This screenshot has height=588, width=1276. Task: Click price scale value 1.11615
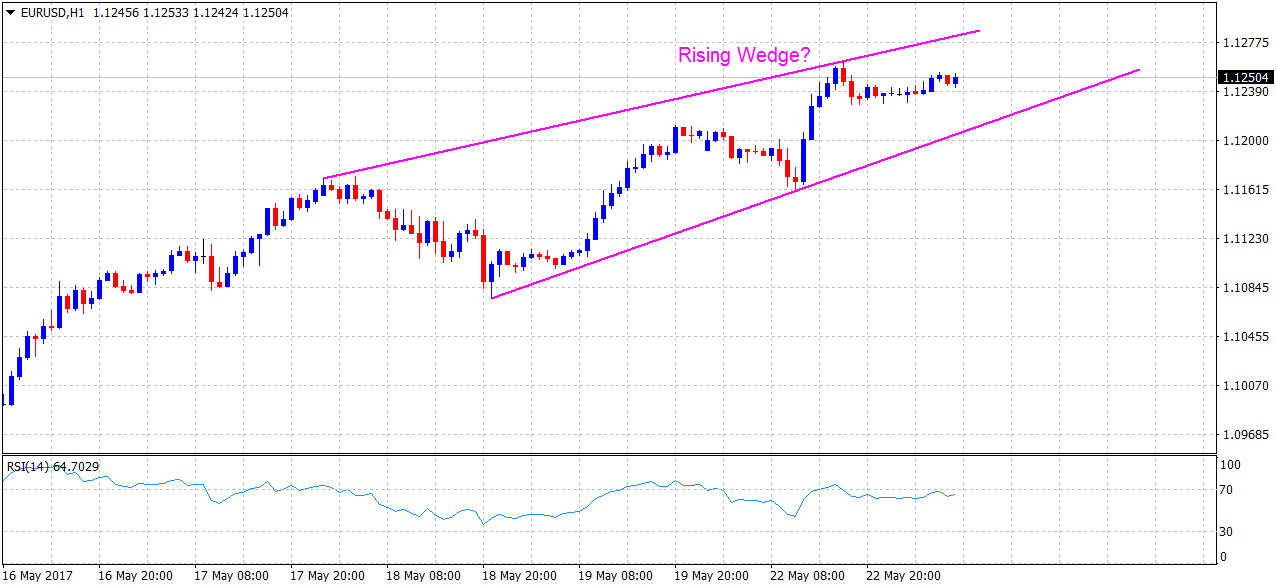[x=1244, y=190]
